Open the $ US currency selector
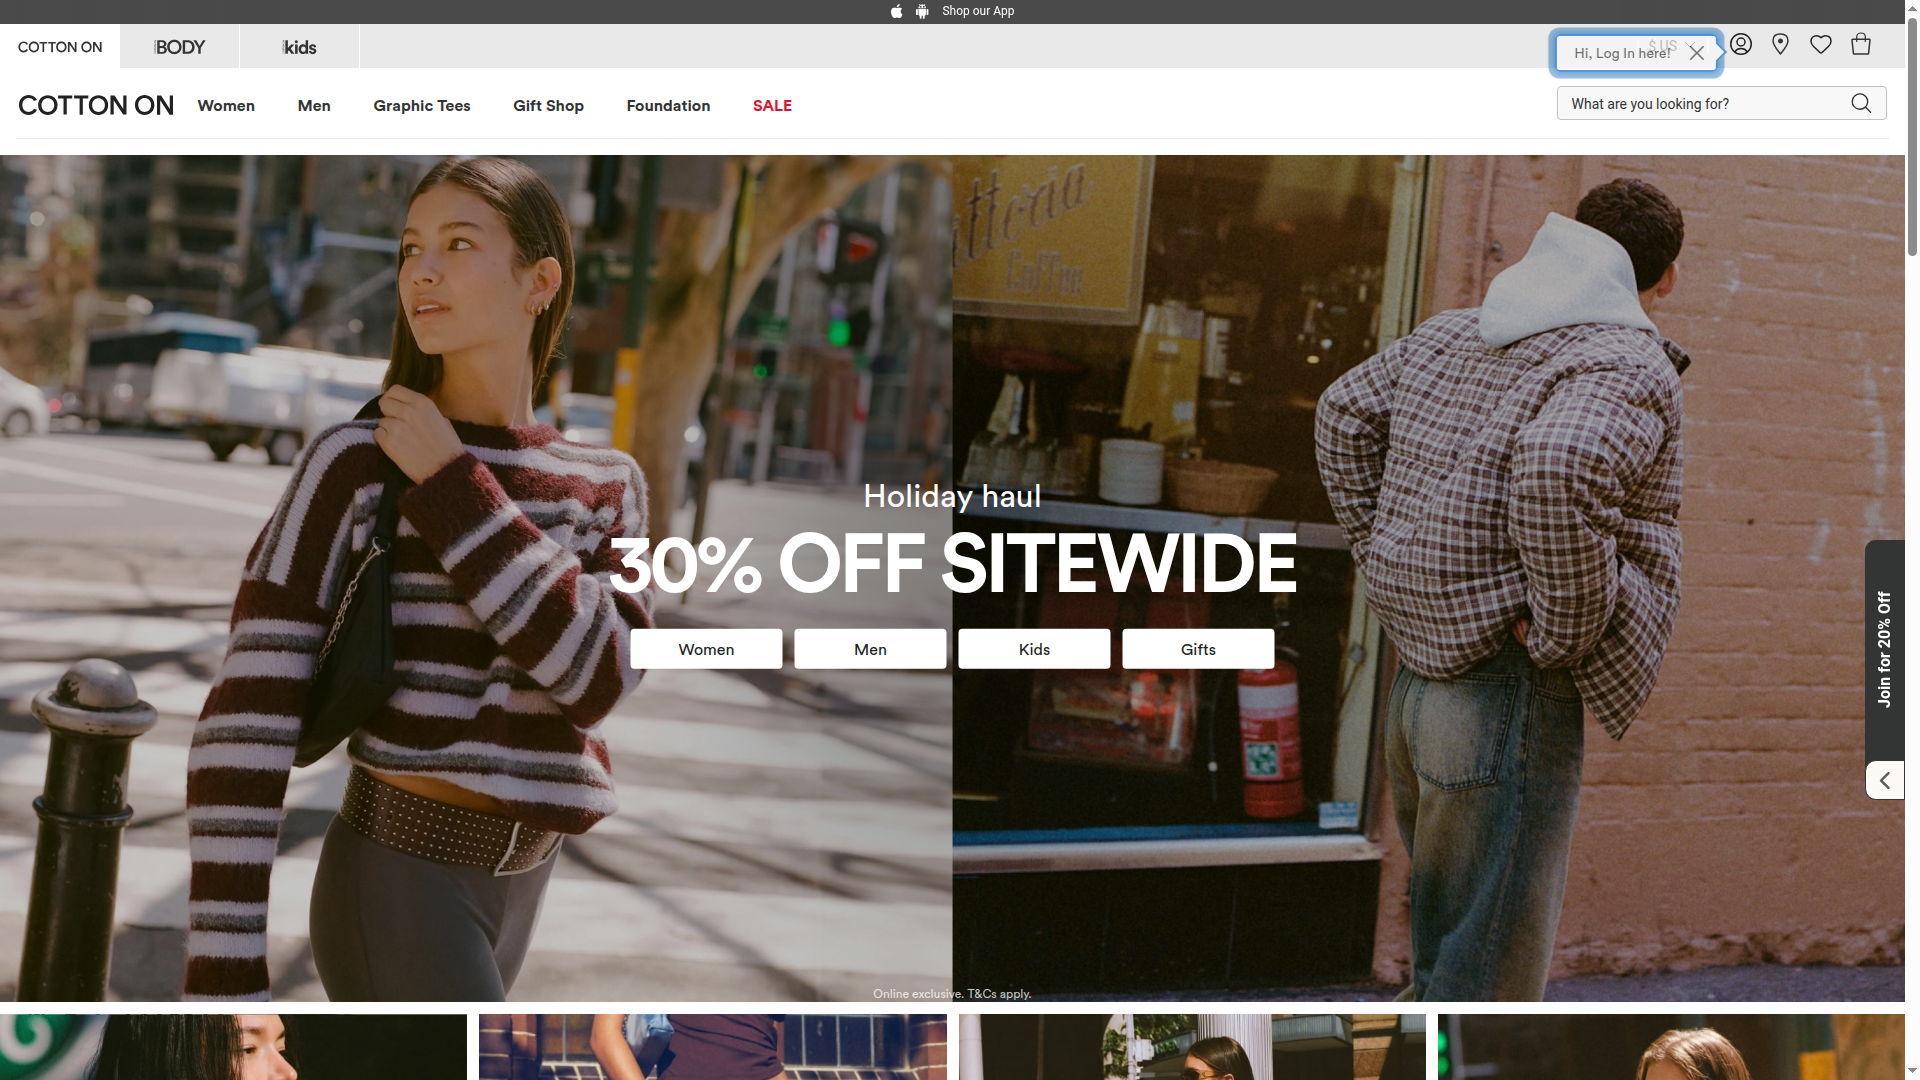Screen dimensions: 1920x1080 [1663, 45]
